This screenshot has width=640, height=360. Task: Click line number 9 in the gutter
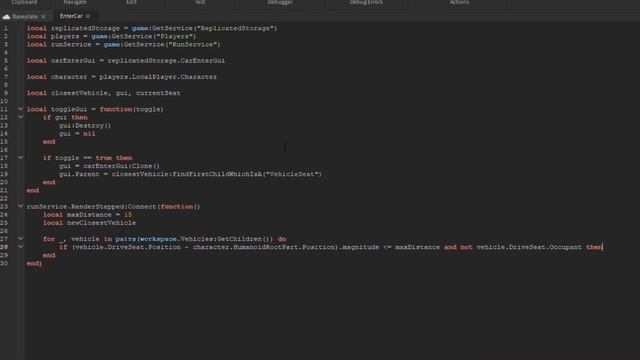[6, 93]
